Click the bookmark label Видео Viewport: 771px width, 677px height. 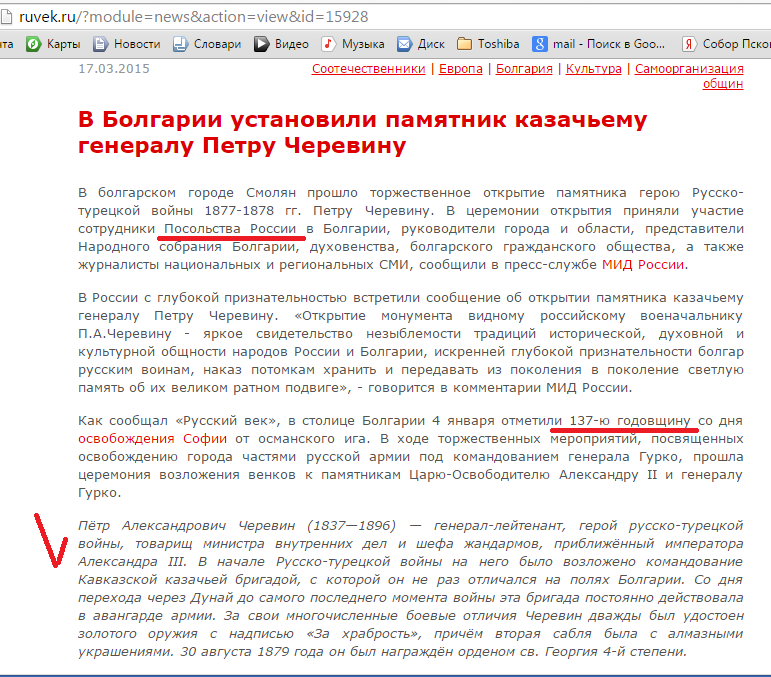pyautogui.click(x=292, y=44)
